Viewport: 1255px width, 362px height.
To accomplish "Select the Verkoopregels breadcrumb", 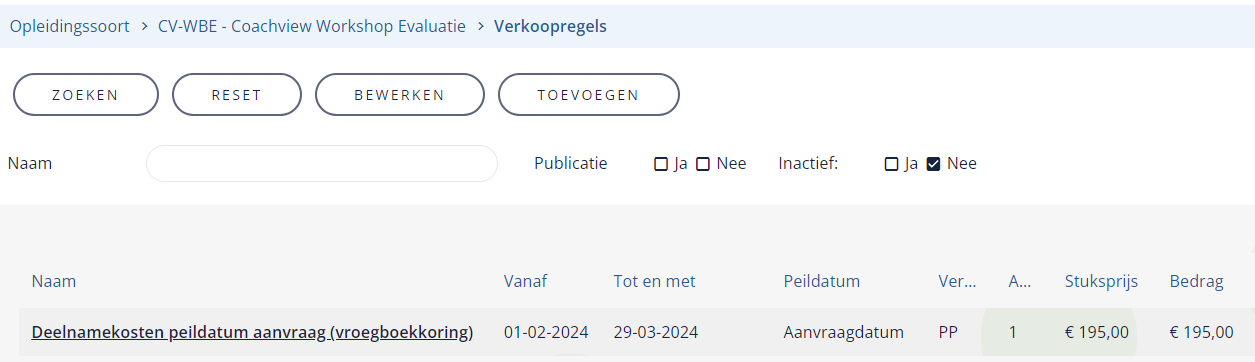I will (550, 27).
